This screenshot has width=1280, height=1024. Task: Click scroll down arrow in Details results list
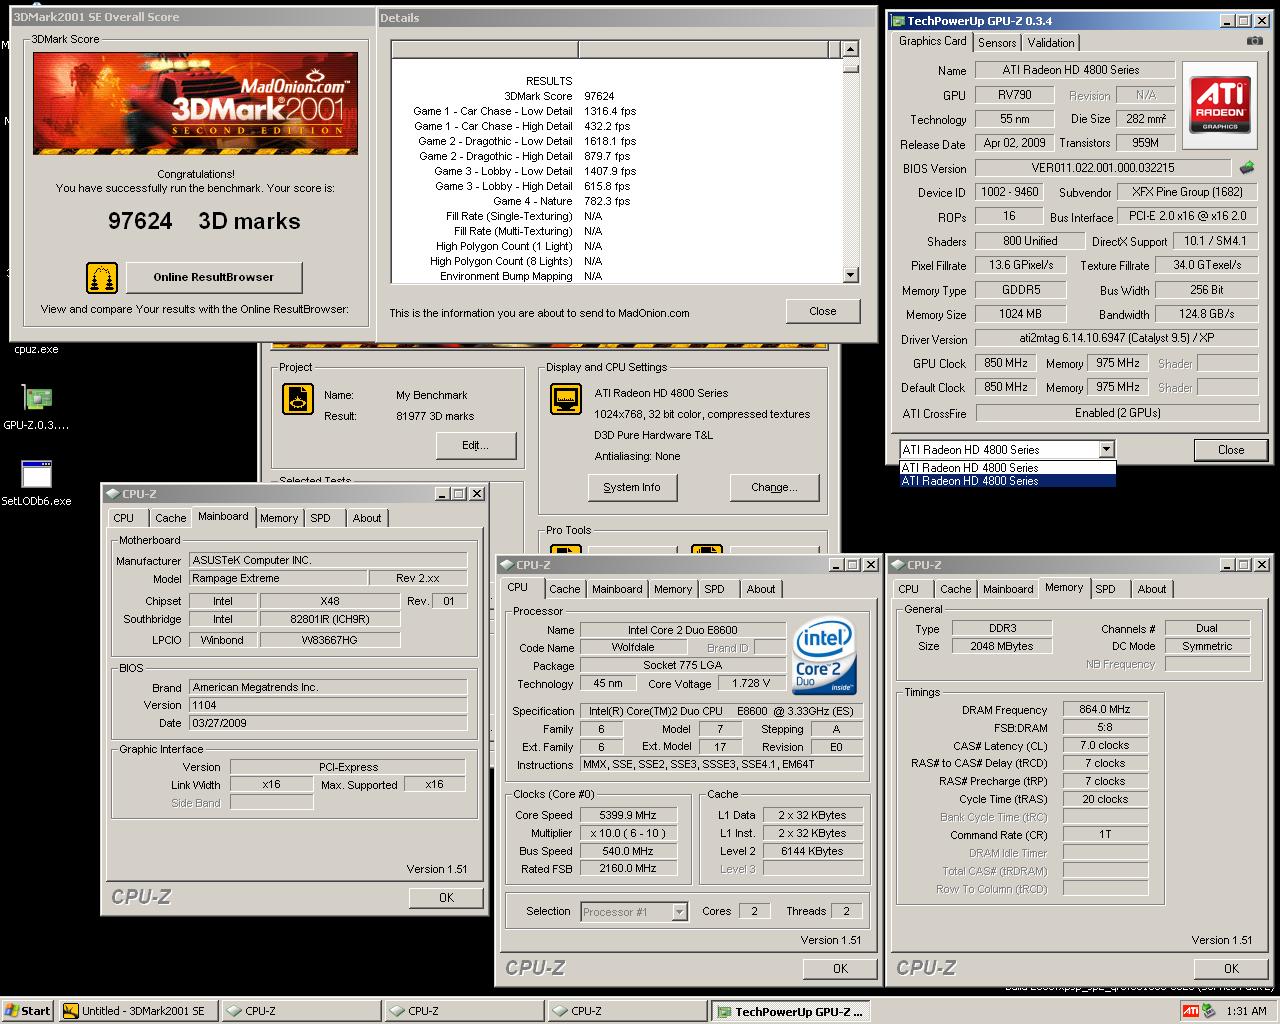[851, 275]
